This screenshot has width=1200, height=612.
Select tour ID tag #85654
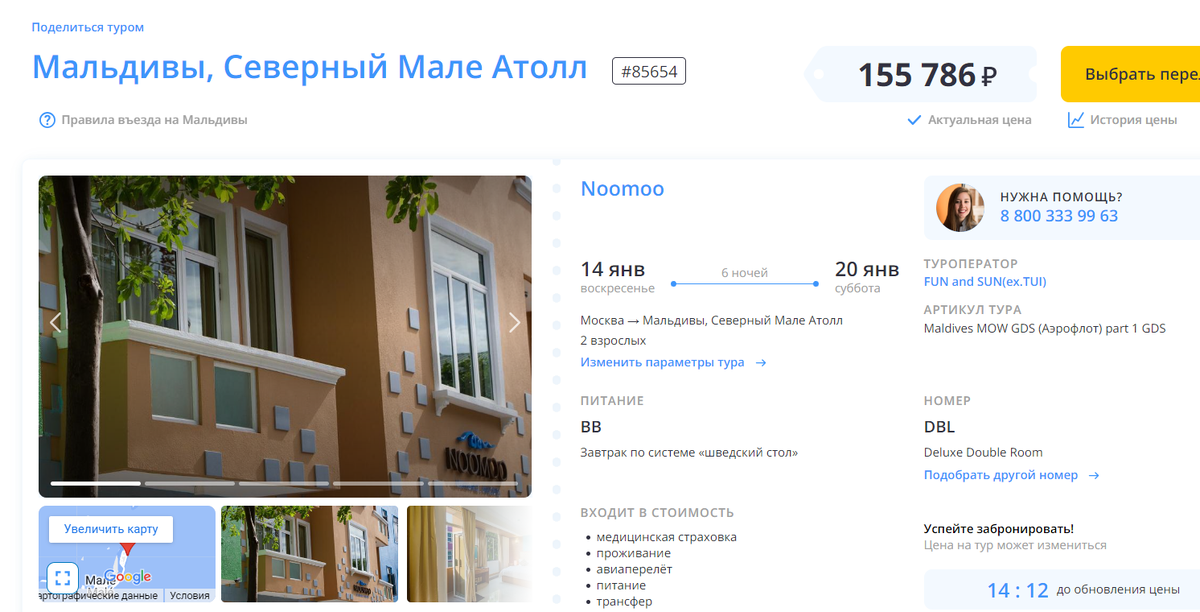[649, 71]
